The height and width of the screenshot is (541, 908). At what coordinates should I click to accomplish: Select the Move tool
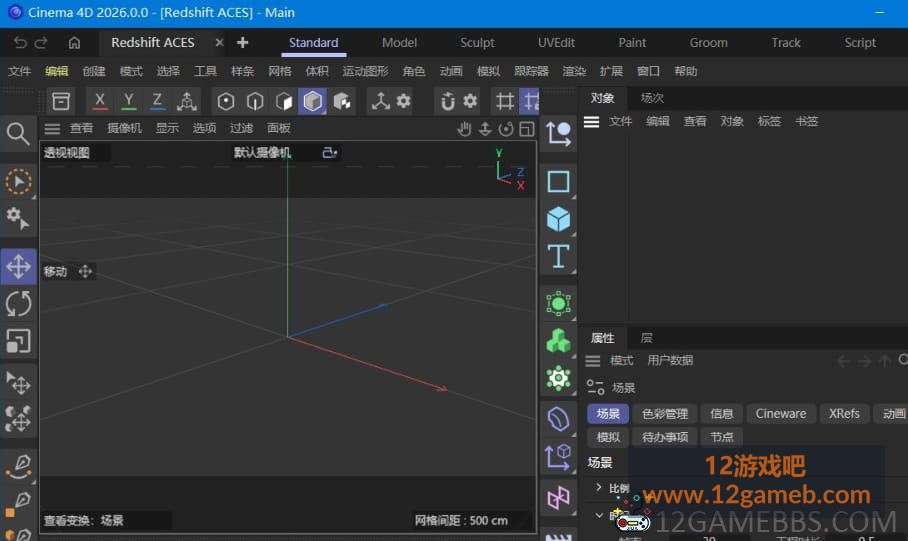(18, 266)
